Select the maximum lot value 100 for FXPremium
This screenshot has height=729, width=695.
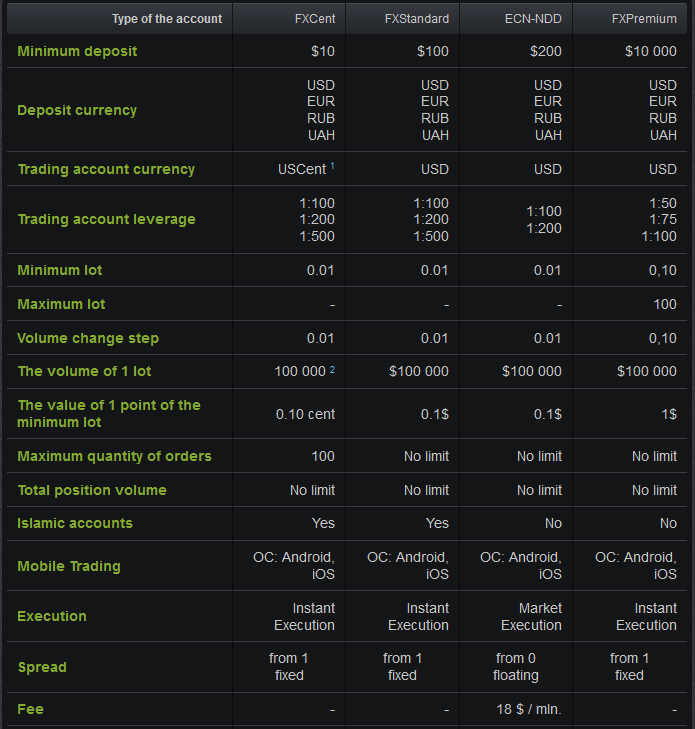point(665,305)
